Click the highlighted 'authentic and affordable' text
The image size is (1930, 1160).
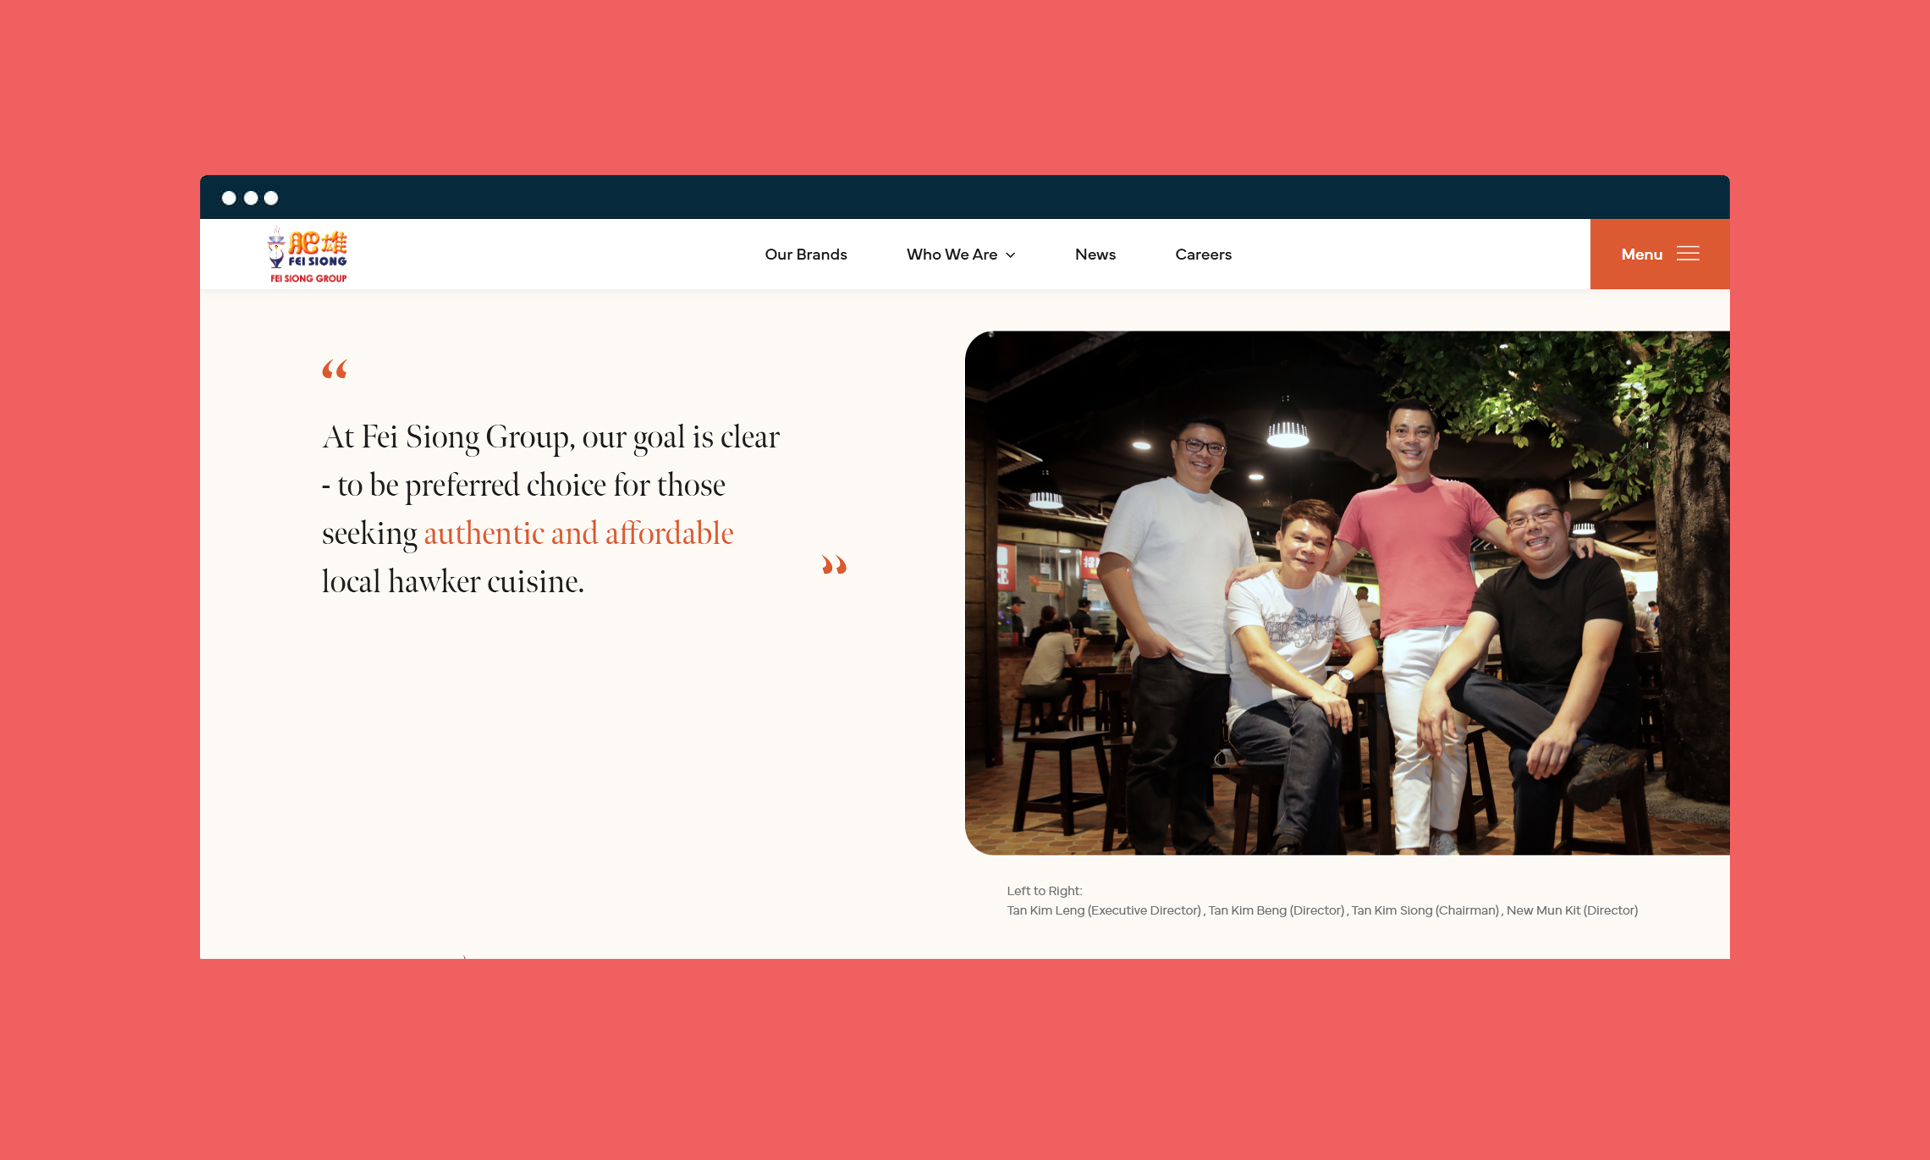click(x=578, y=533)
